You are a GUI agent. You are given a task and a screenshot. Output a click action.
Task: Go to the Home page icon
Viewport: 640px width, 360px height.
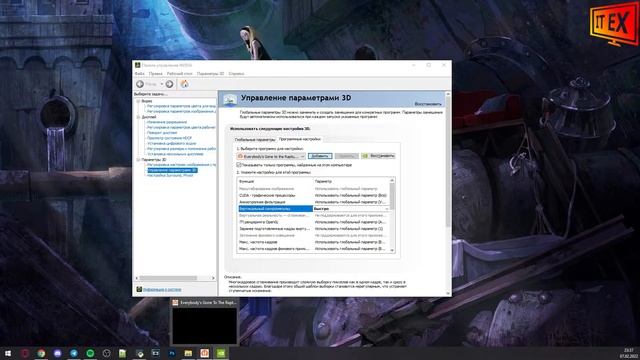(184, 84)
